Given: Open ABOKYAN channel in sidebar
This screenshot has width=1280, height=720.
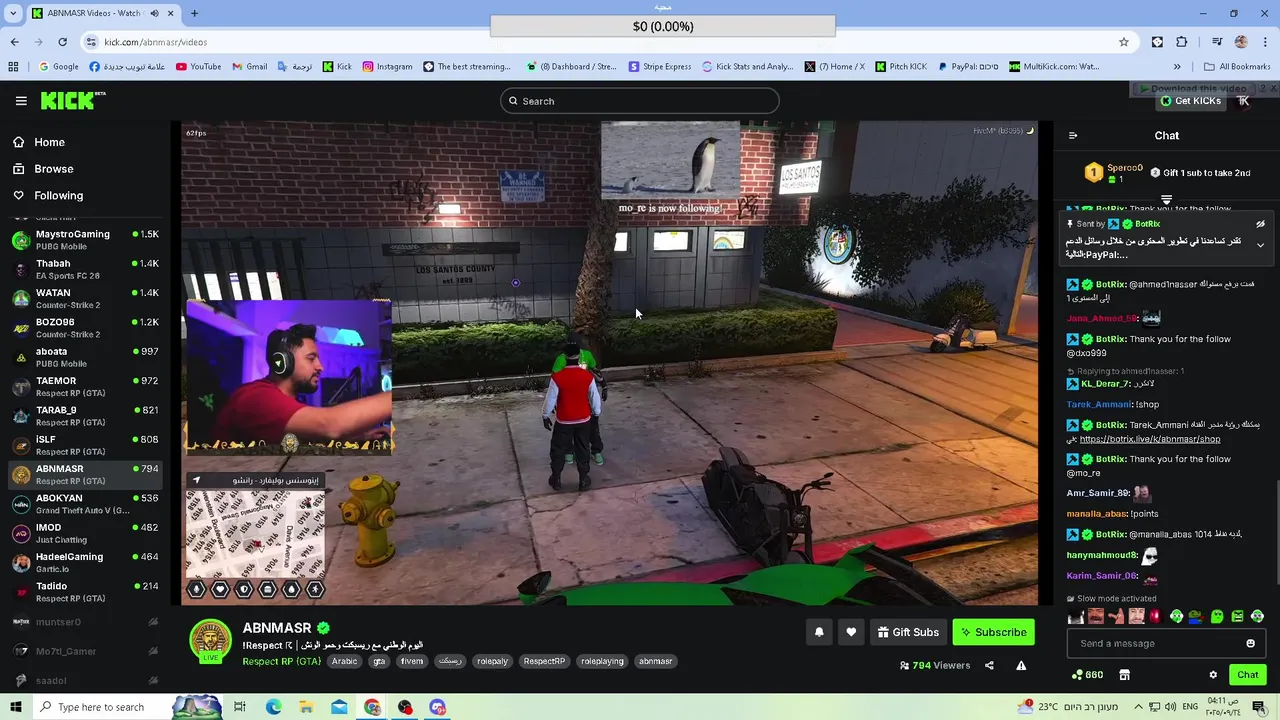Looking at the screenshot, I should coord(85,504).
